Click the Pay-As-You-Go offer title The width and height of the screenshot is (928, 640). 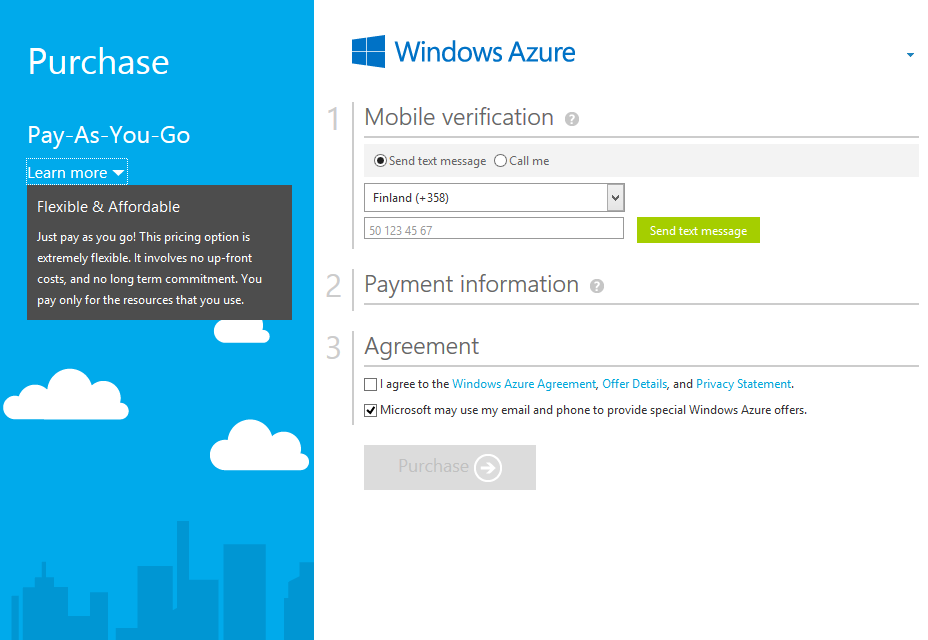(x=109, y=135)
